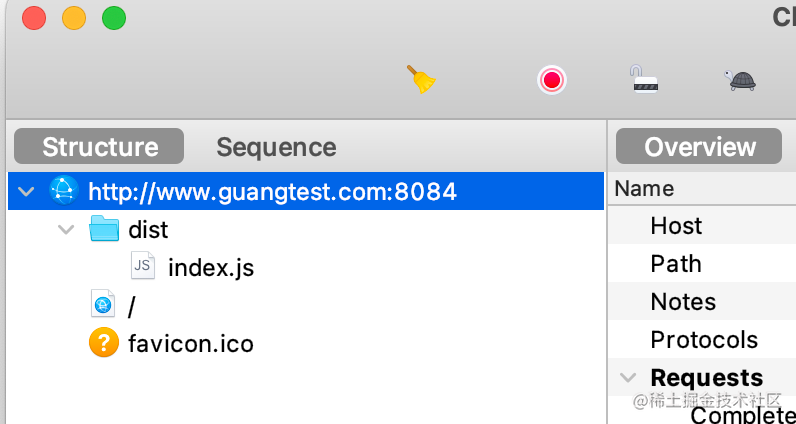Click the blue dist folder icon
Image resolution: width=796 pixels, height=424 pixels.
103,230
